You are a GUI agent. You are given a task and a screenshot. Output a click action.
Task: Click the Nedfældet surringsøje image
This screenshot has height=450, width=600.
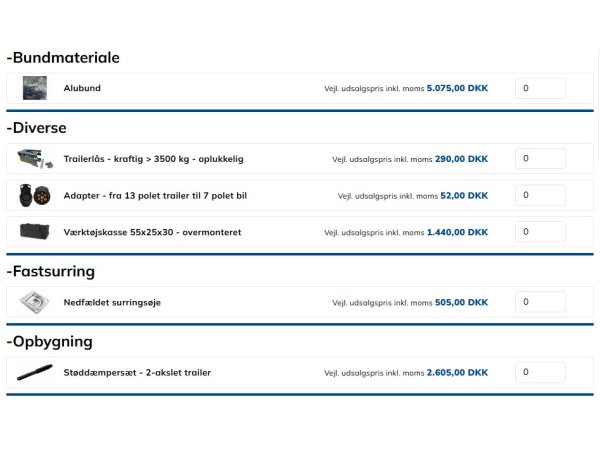coord(35,302)
